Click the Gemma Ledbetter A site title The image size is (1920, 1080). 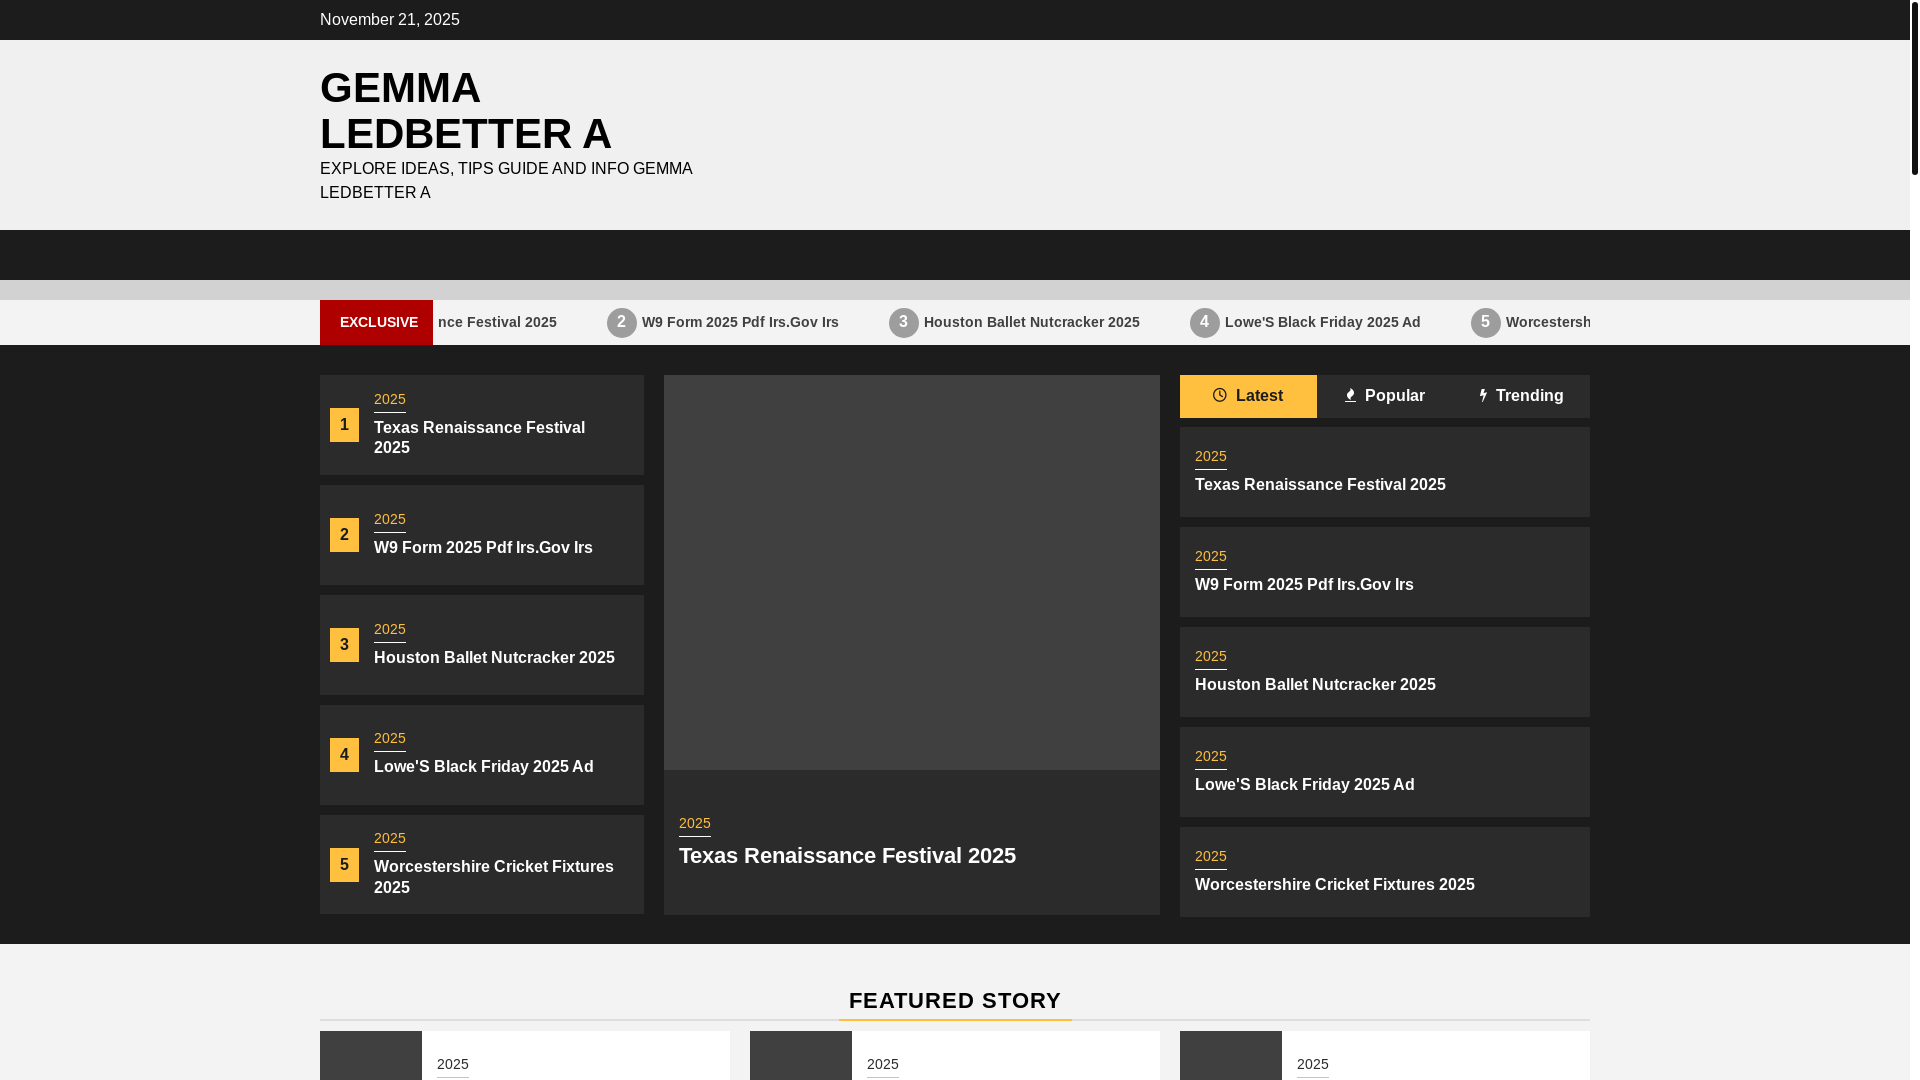(466, 111)
